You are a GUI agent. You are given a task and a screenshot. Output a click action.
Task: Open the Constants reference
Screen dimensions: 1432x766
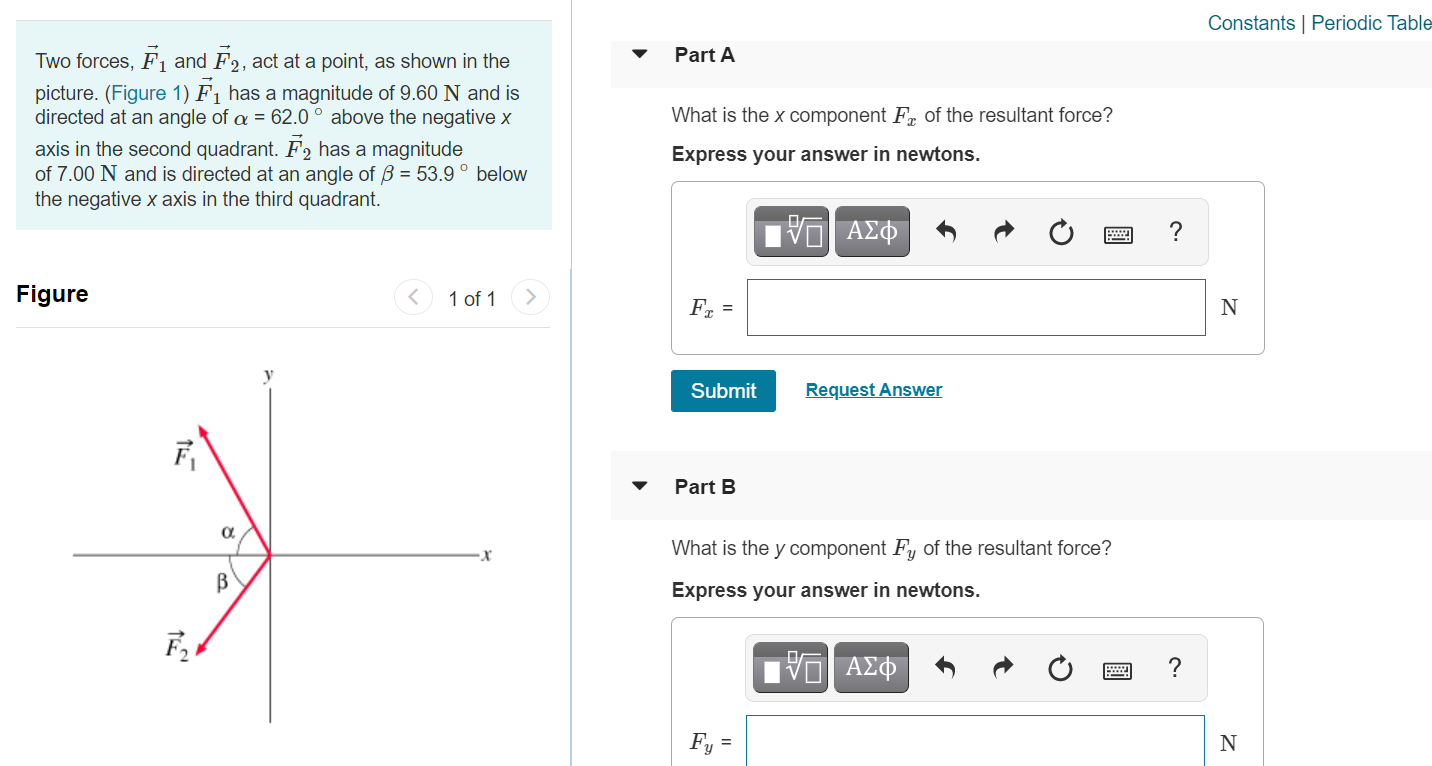pos(1251,22)
